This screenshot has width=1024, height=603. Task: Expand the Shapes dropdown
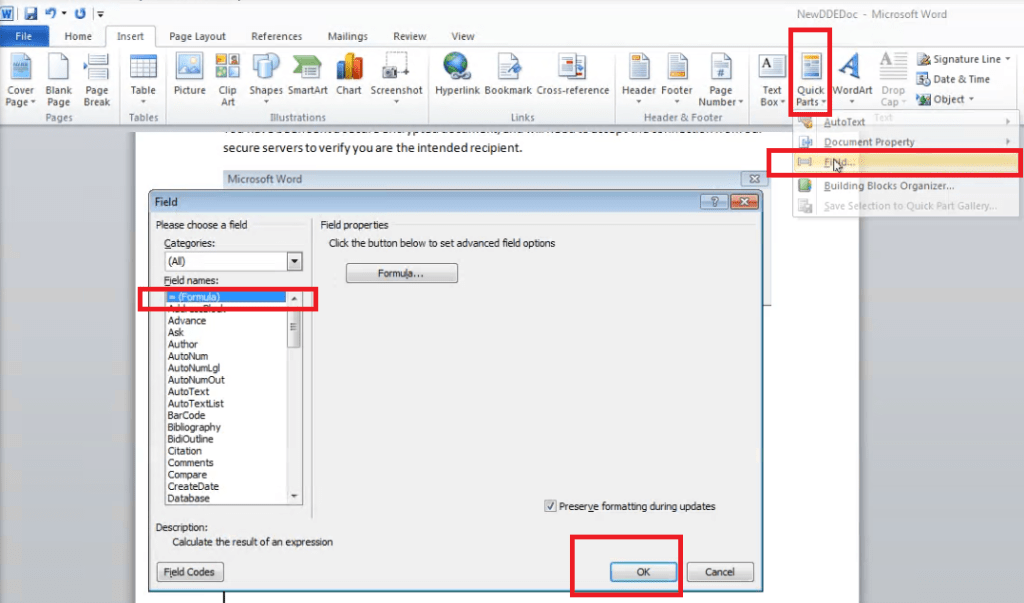[266, 78]
